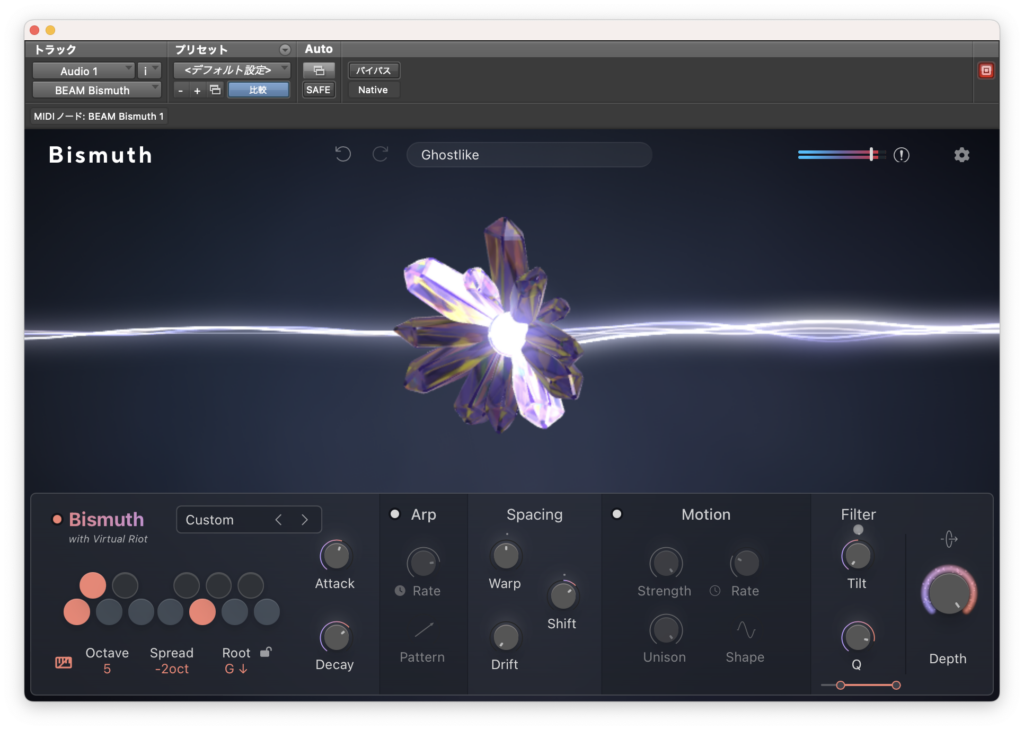Enable the Motion section toggle

tap(616, 515)
